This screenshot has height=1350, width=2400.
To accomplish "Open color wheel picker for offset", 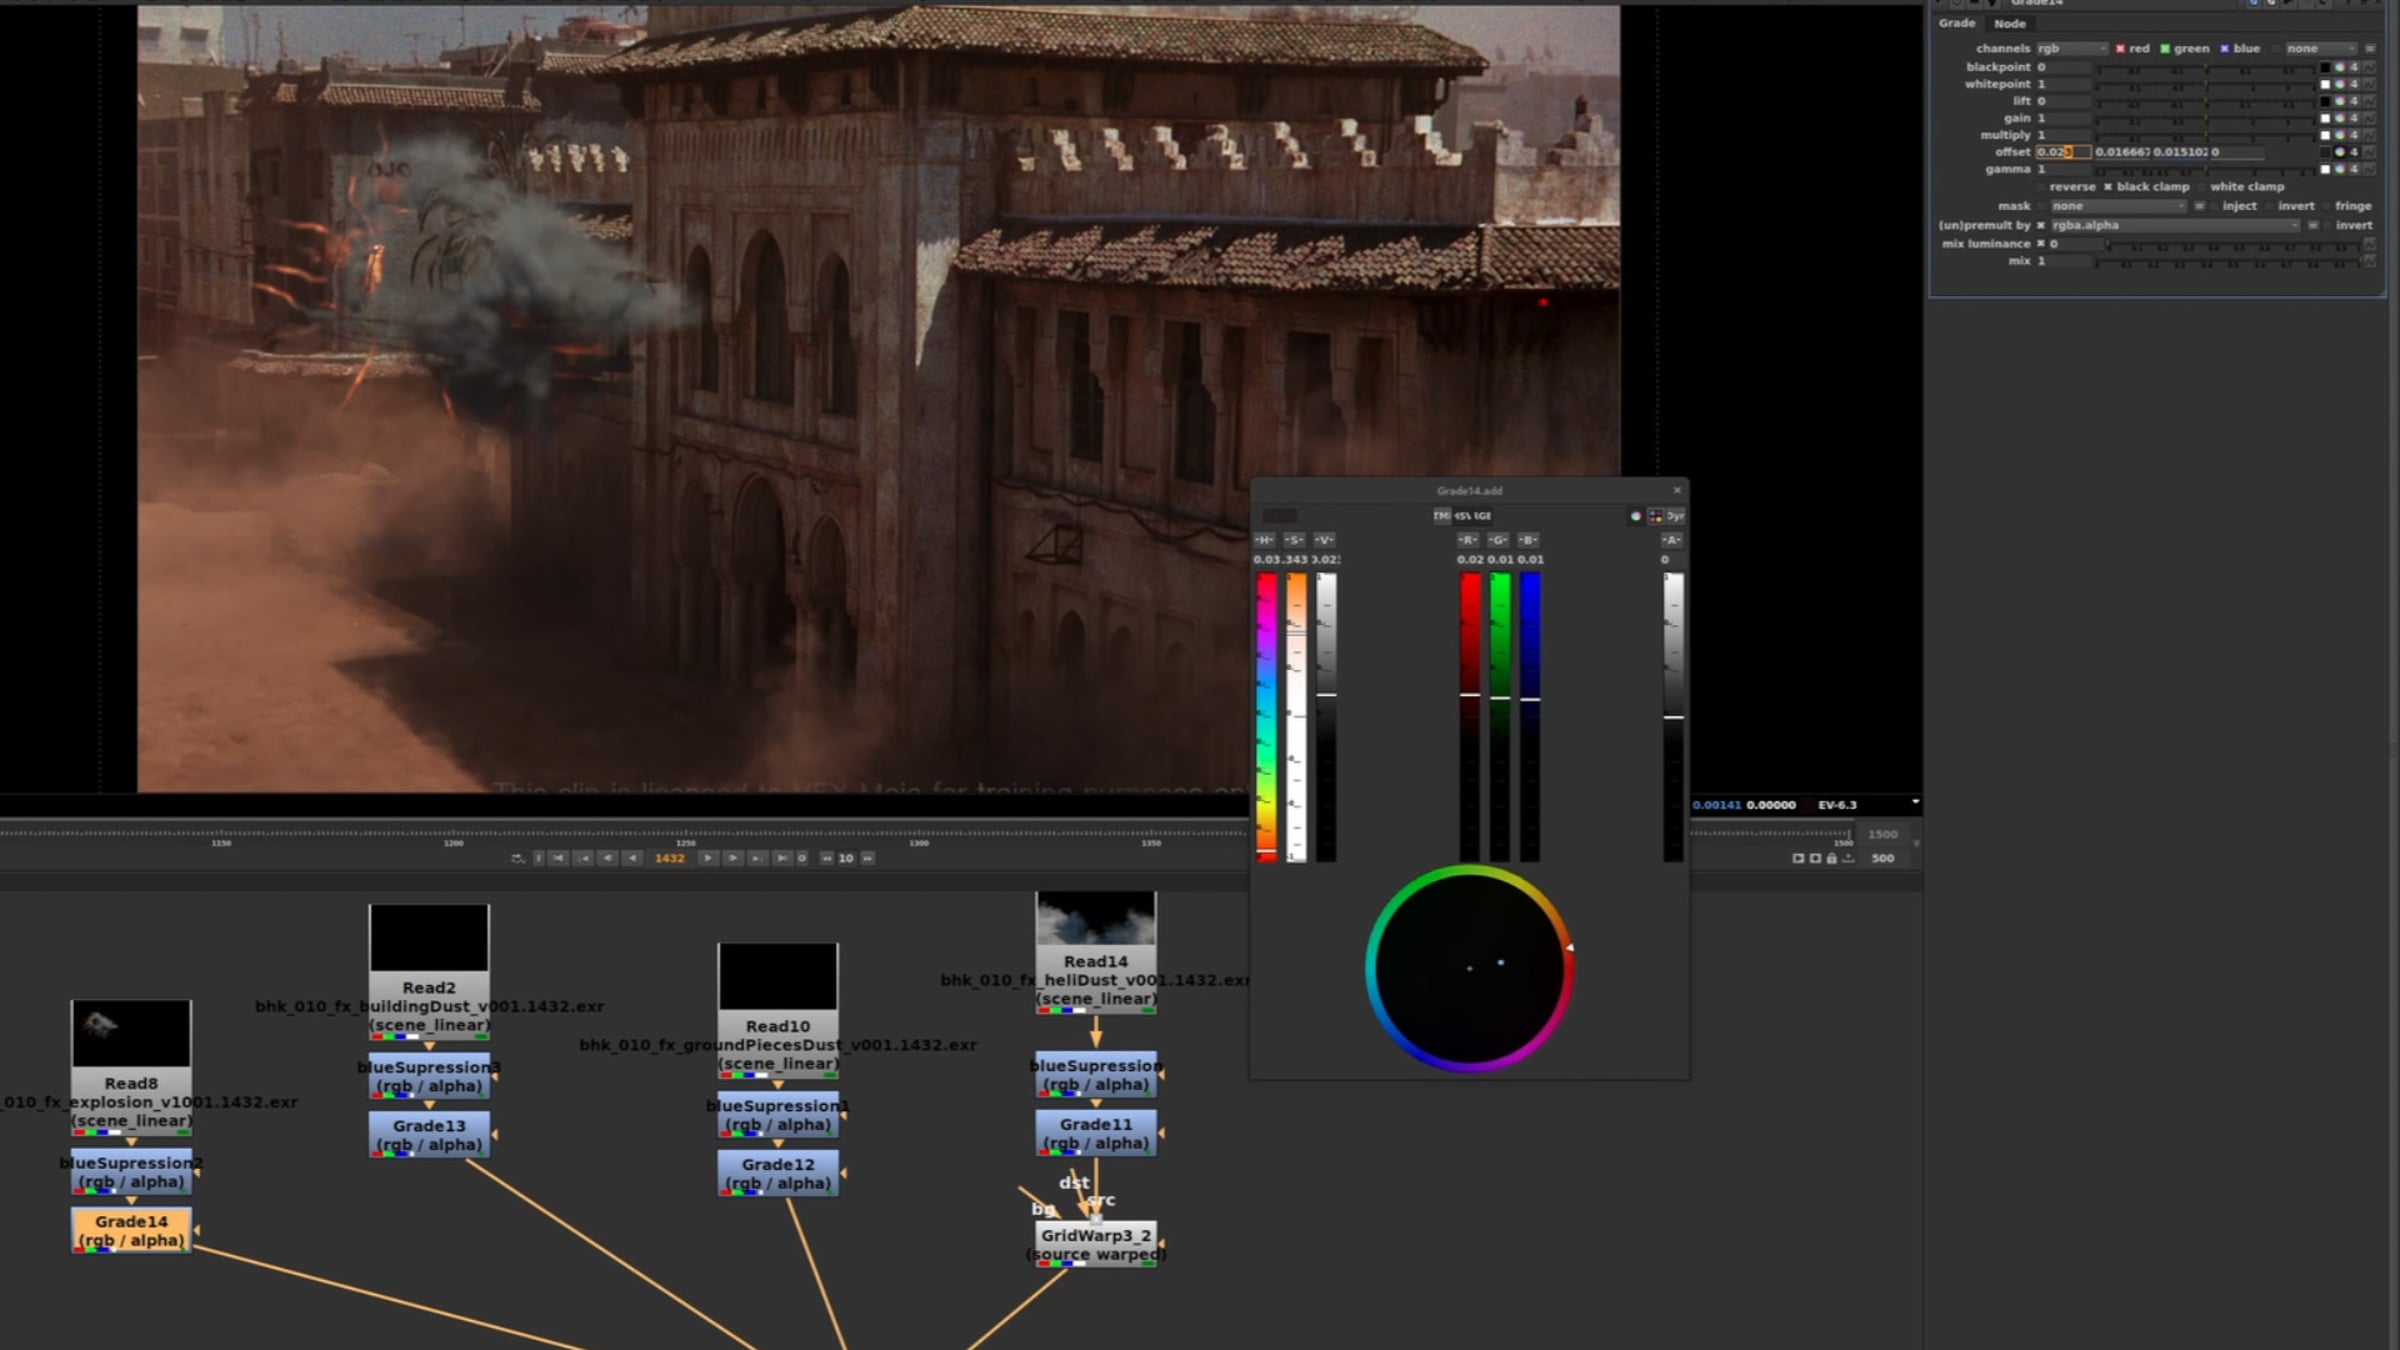I will (2340, 152).
